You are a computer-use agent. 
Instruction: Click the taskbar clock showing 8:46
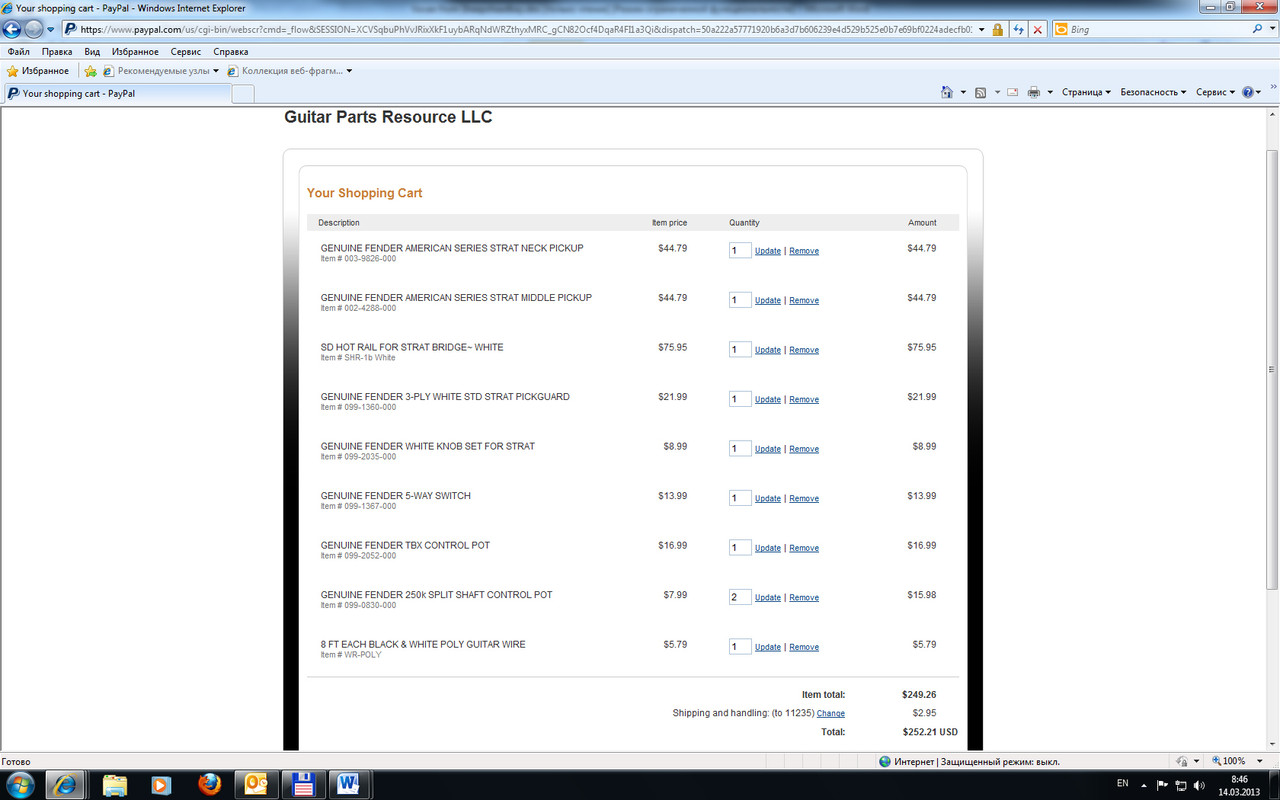pos(1240,785)
